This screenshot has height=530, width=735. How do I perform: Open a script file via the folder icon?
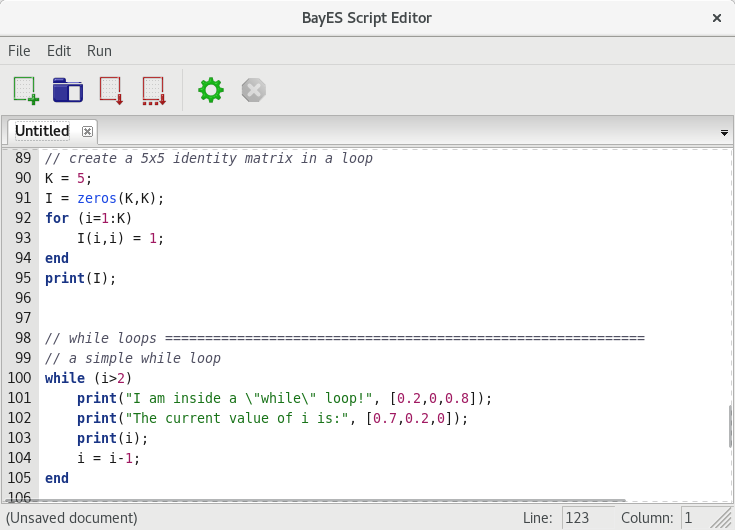(68, 90)
